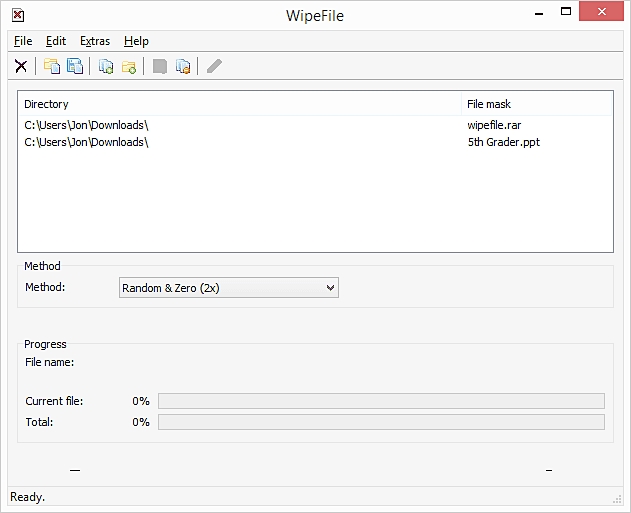Click the WipeFile application icon in title bar

coord(18,15)
